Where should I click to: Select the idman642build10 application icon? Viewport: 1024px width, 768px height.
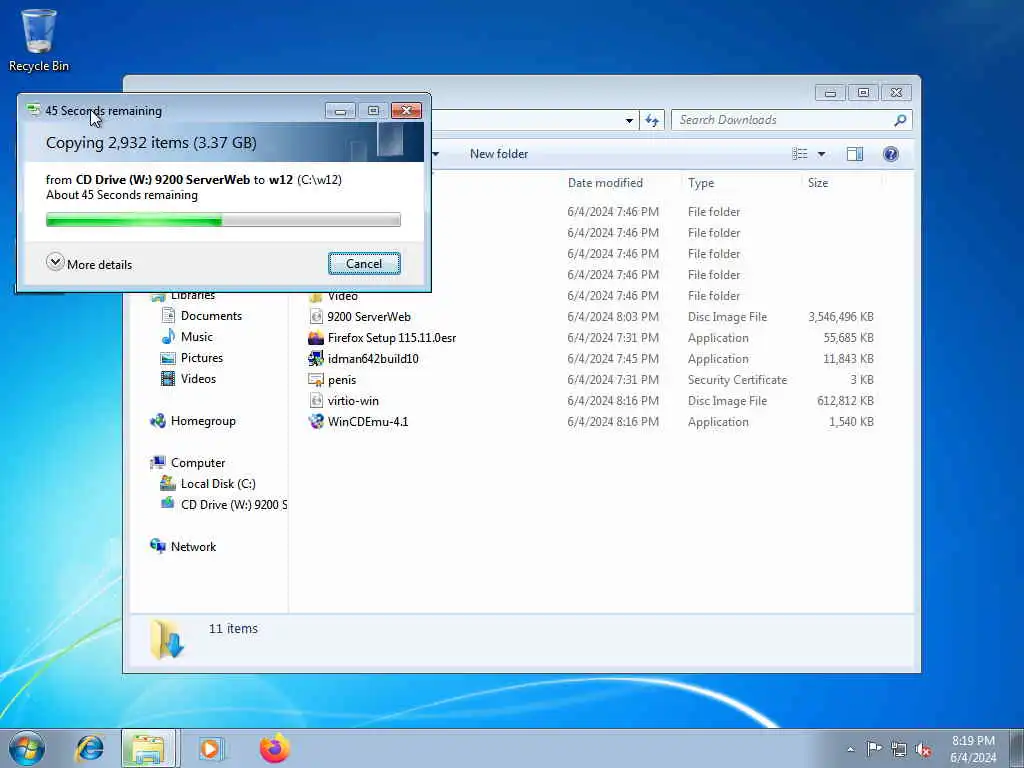316,359
